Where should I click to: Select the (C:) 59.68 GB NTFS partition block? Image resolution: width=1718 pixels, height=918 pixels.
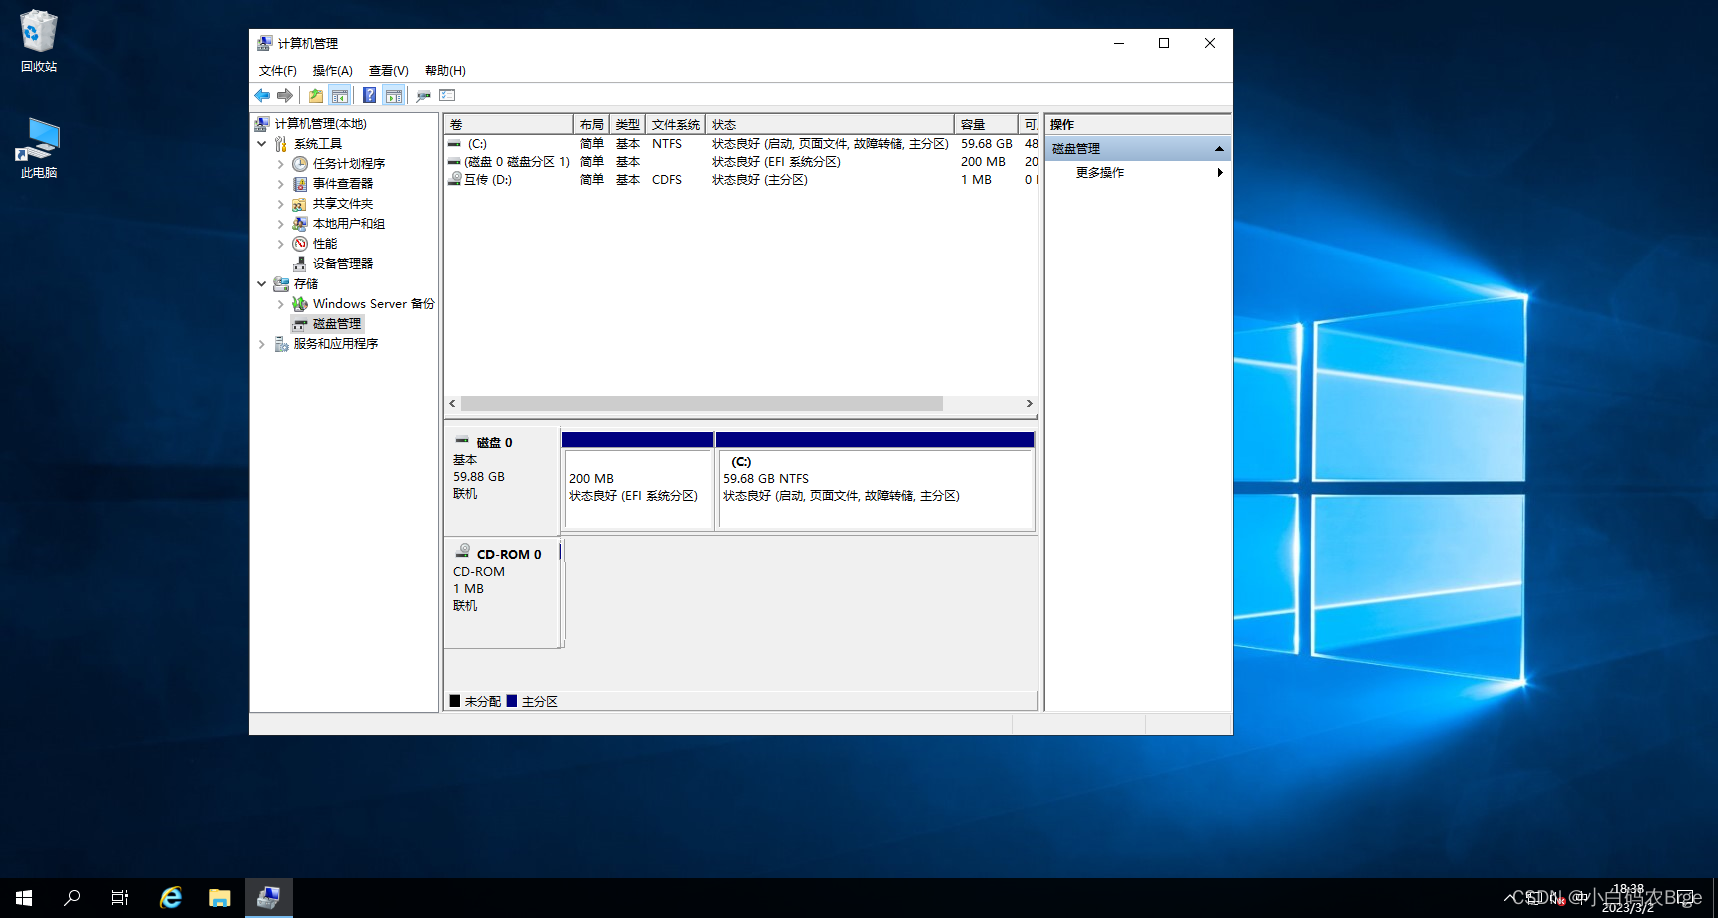pos(875,481)
